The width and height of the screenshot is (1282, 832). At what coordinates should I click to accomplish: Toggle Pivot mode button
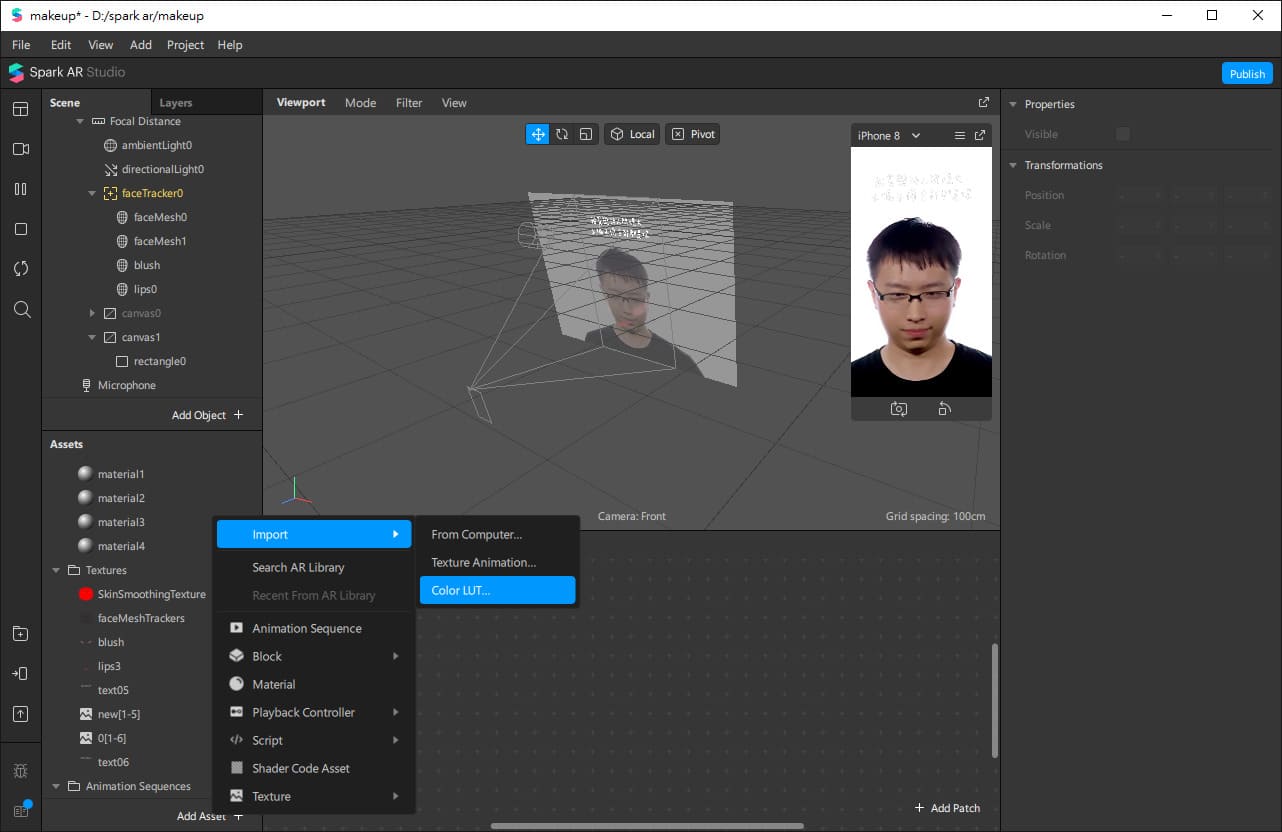click(x=693, y=134)
